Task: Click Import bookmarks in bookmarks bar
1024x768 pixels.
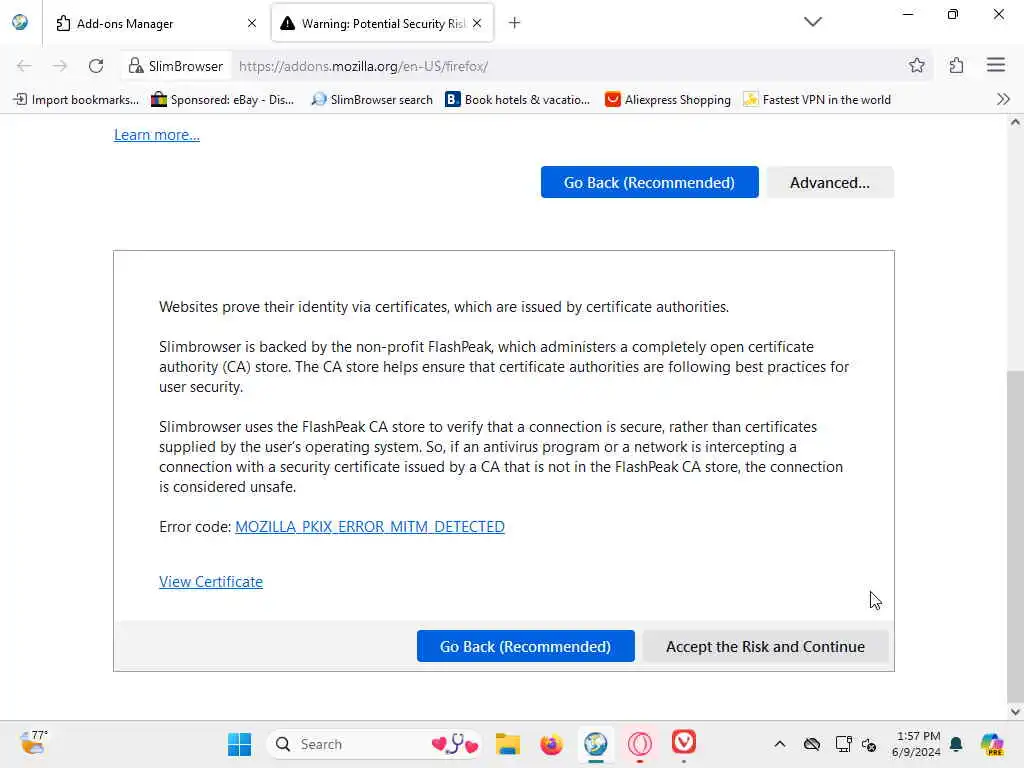Action: point(76,100)
